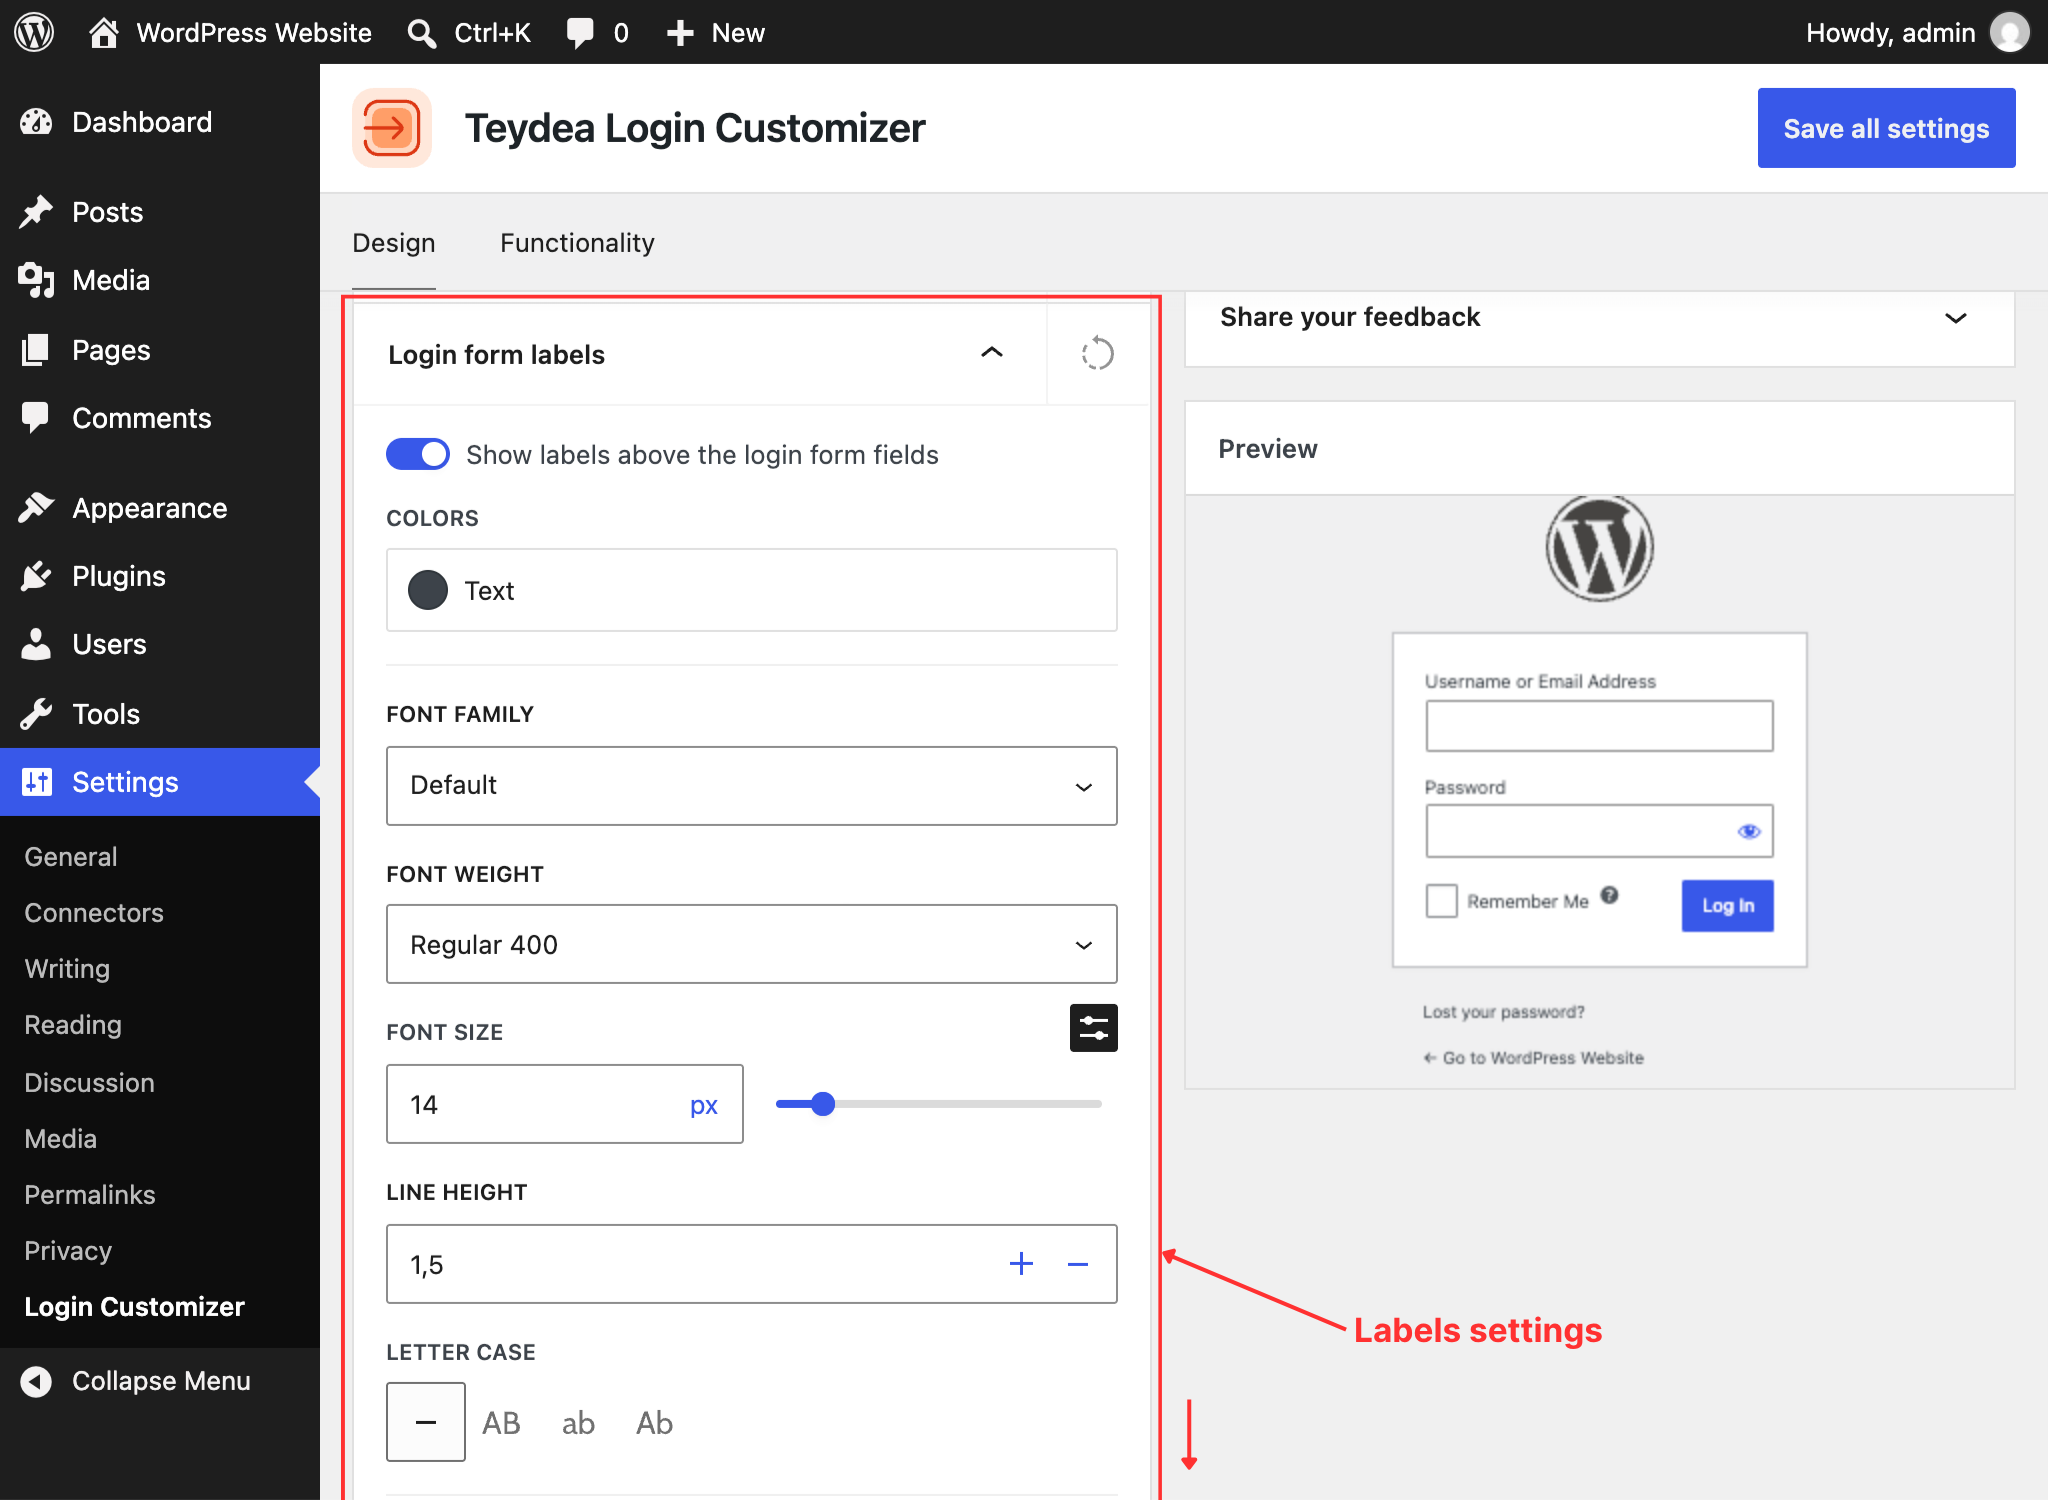Click the WordPress logo in admin bar

pos(34,32)
